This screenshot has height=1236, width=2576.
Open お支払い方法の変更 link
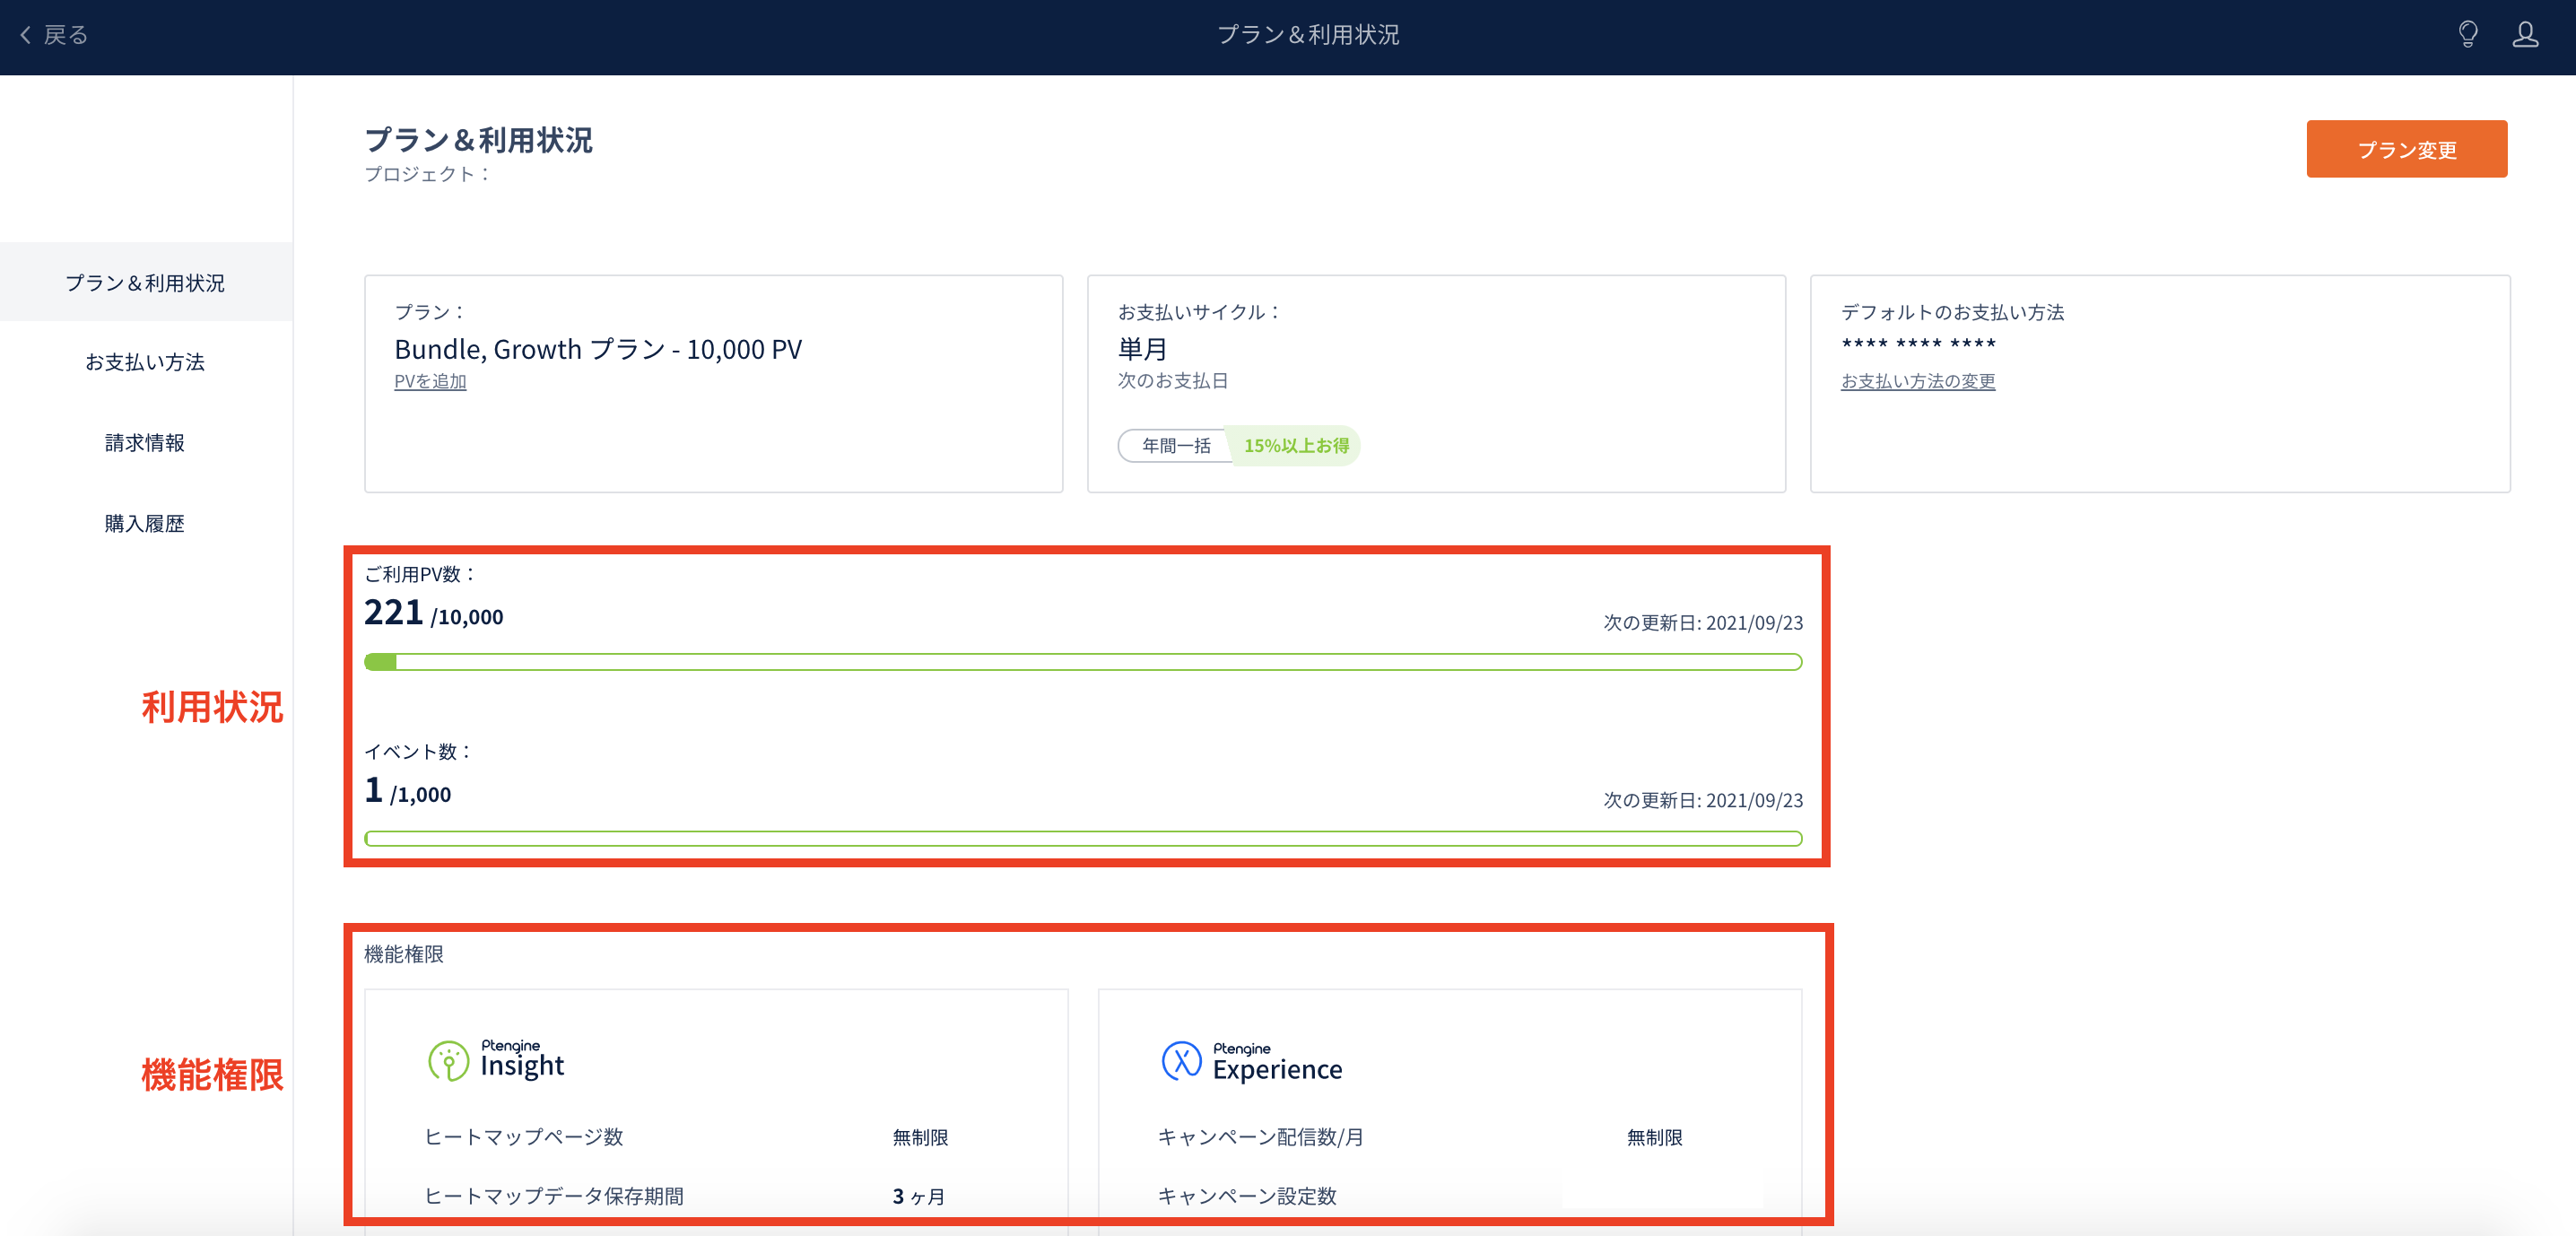[1917, 382]
